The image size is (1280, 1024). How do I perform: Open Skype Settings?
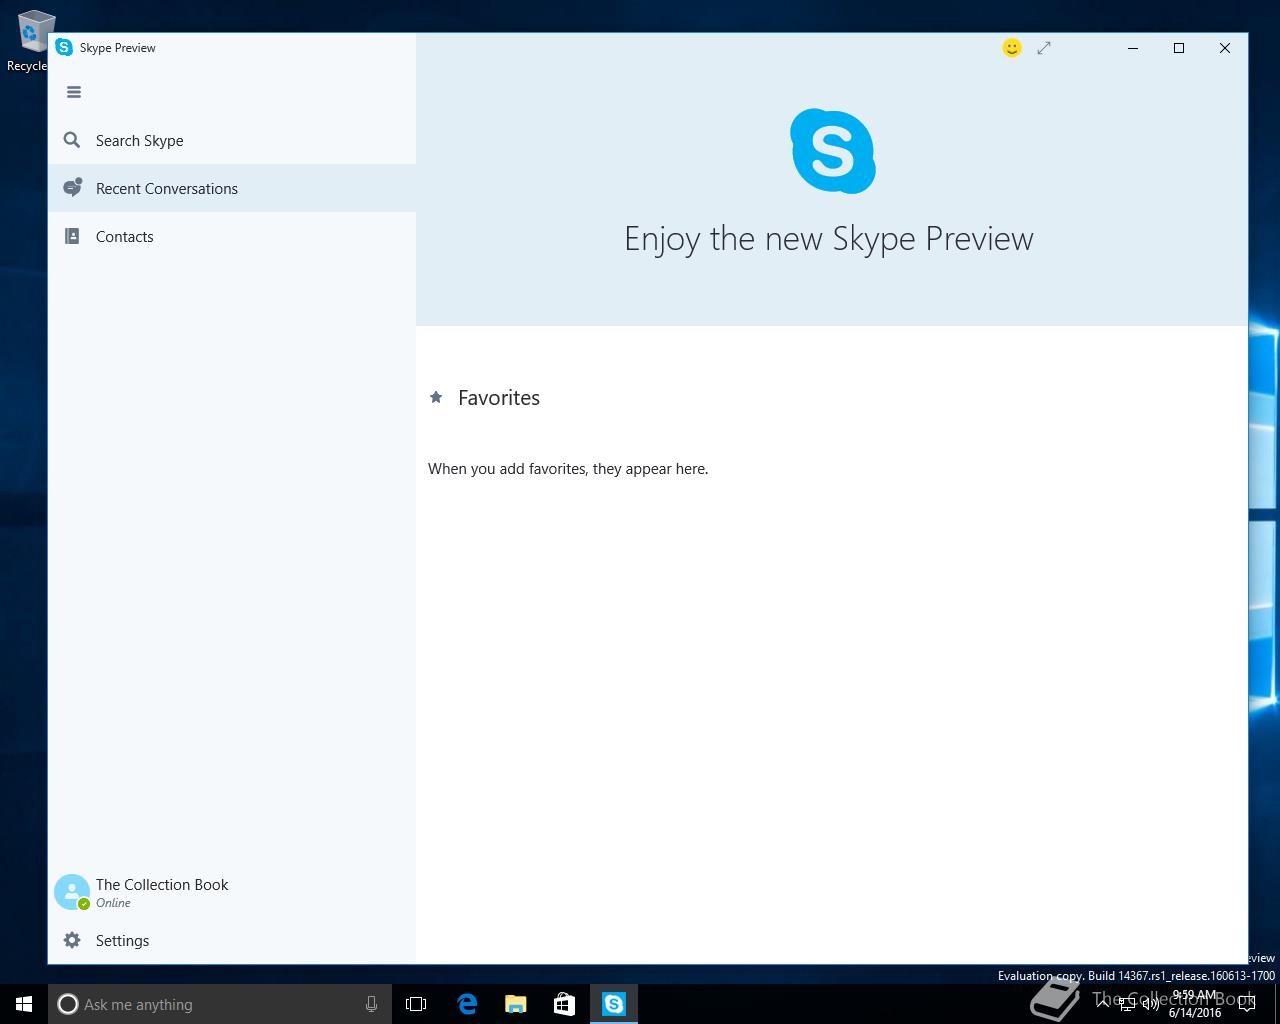click(122, 941)
